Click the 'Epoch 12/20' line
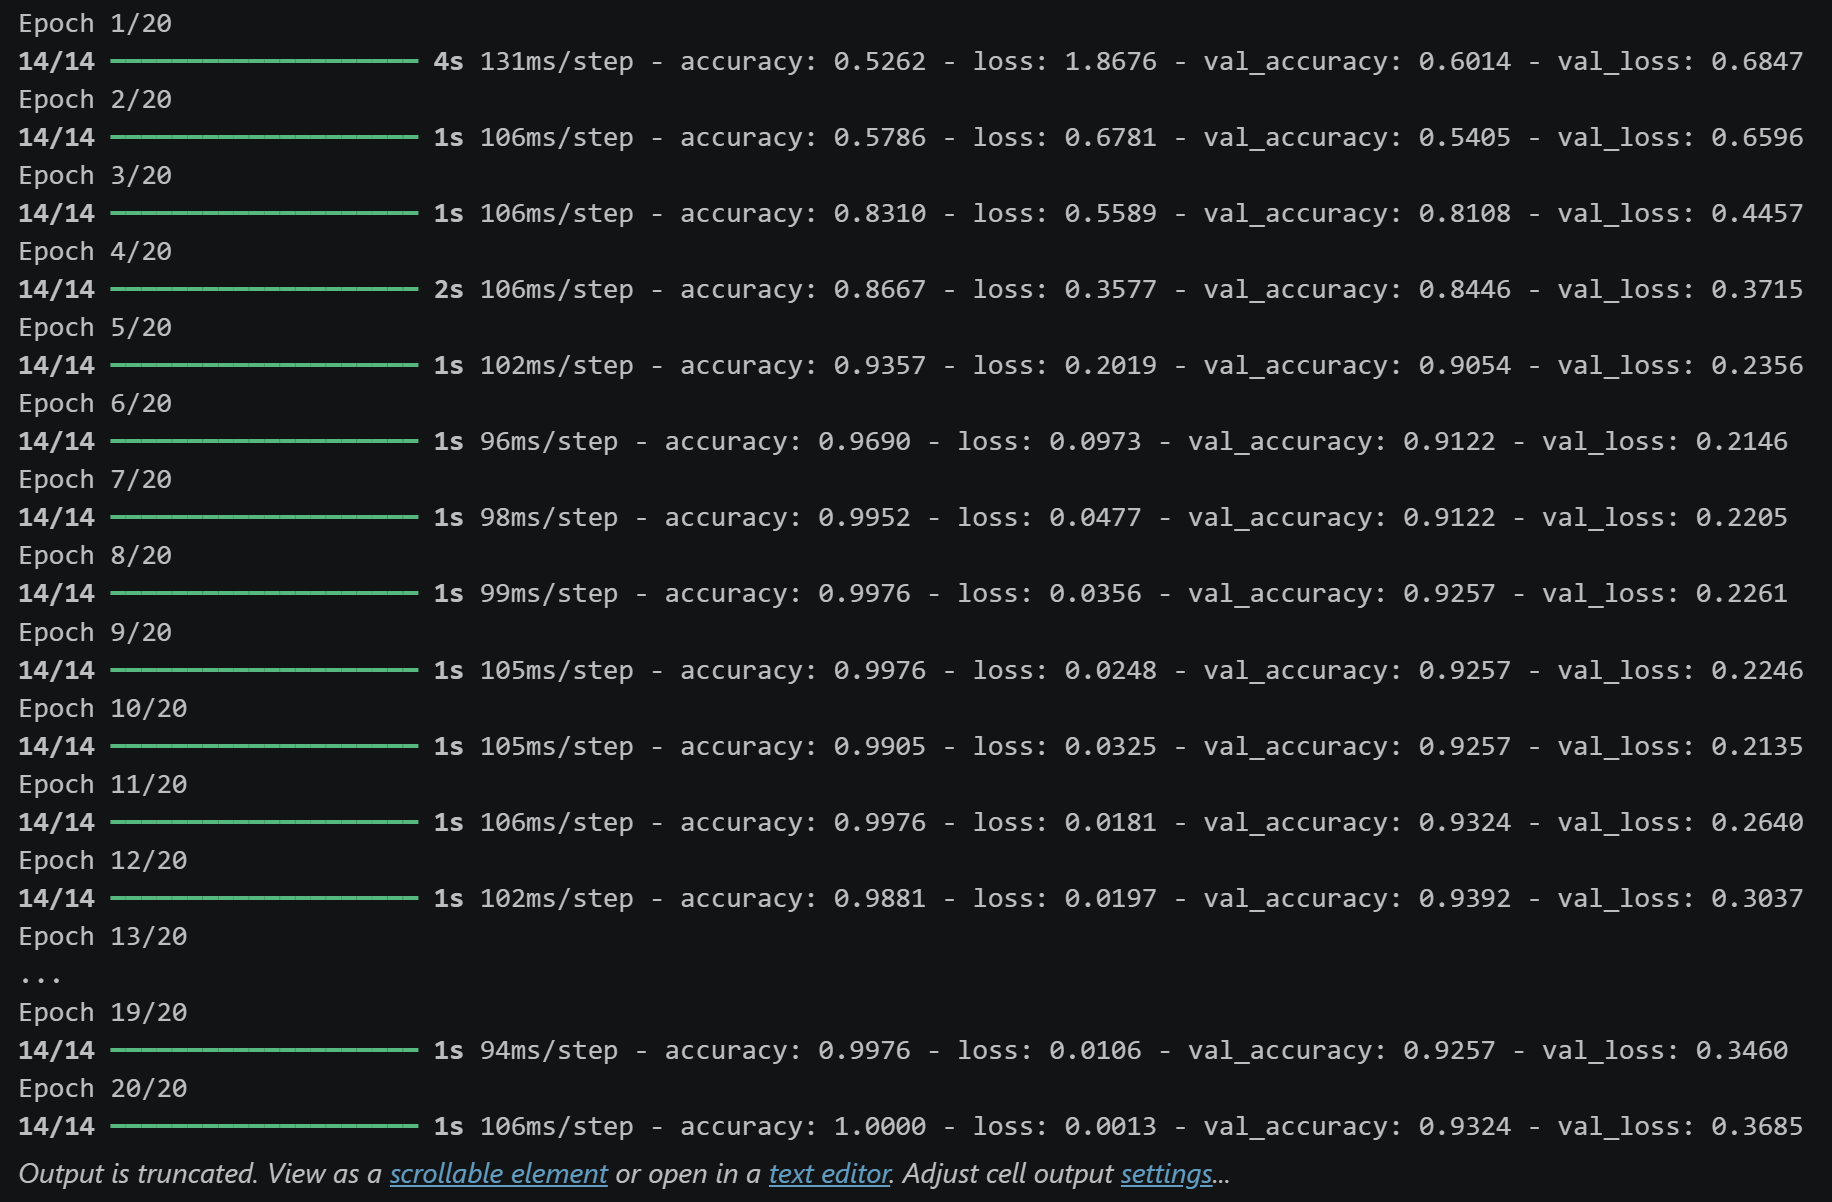 tap(103, 860)
